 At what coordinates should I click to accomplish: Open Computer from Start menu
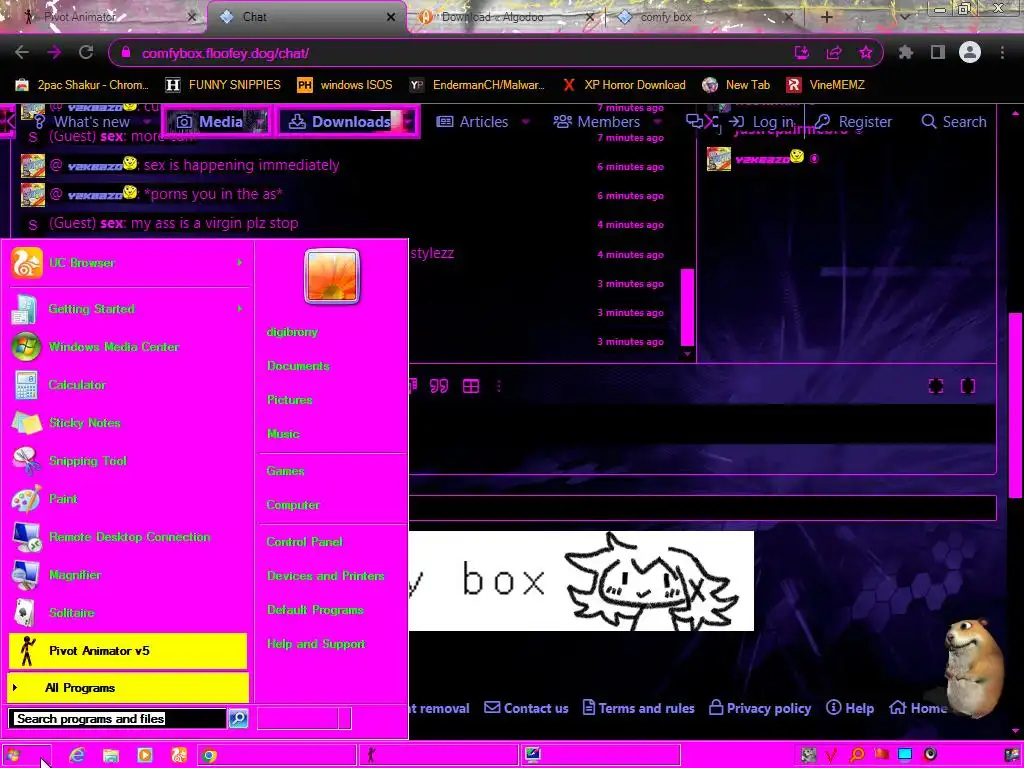pos(293,505)
